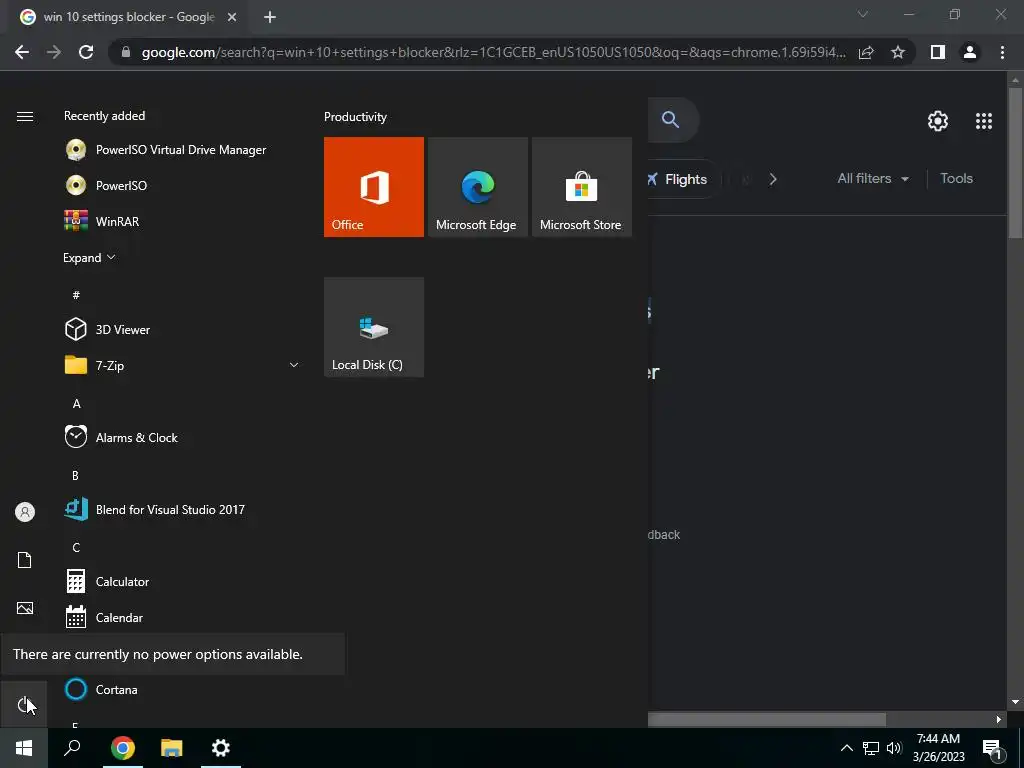Image resolution: width=1024 pixels, height=768 pixels.
Task: Click the Power button in Start
Action: pyautogui.click(x=24, y=705)
